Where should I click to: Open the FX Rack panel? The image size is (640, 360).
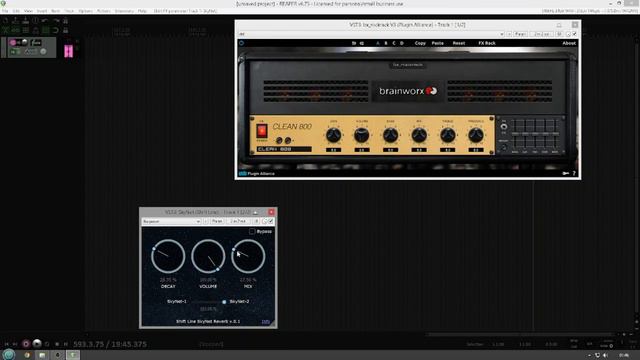click(x=487, y=43)
